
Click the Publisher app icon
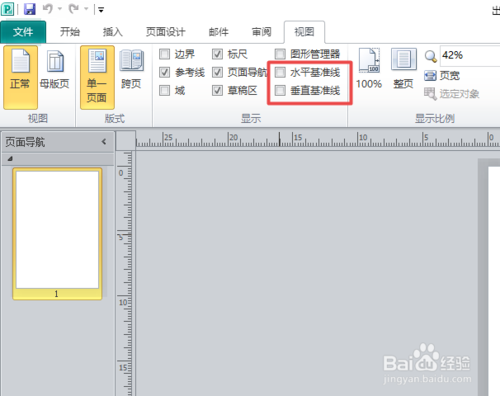pos(7,9)
